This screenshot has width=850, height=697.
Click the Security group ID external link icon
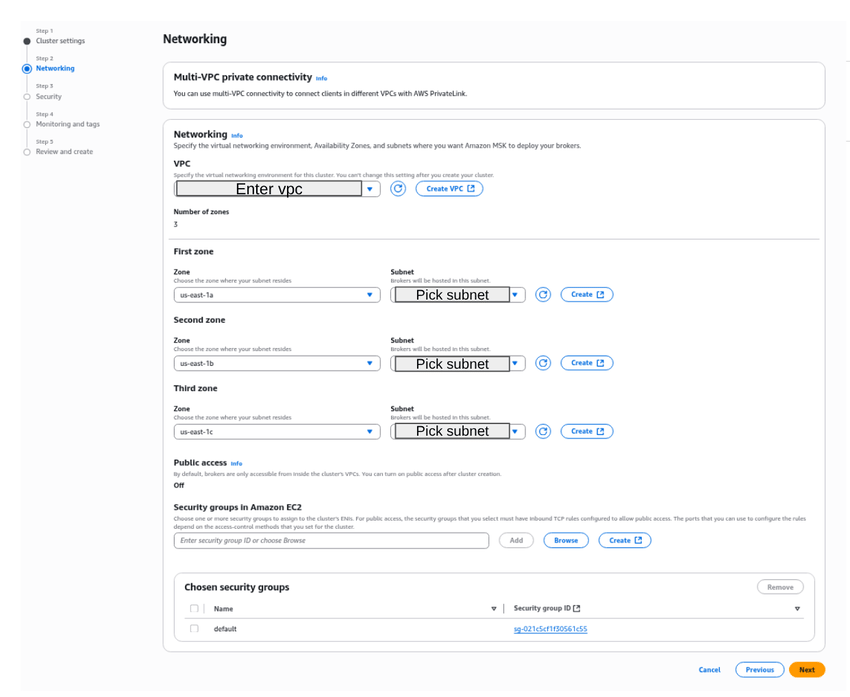tap(577, 608)
